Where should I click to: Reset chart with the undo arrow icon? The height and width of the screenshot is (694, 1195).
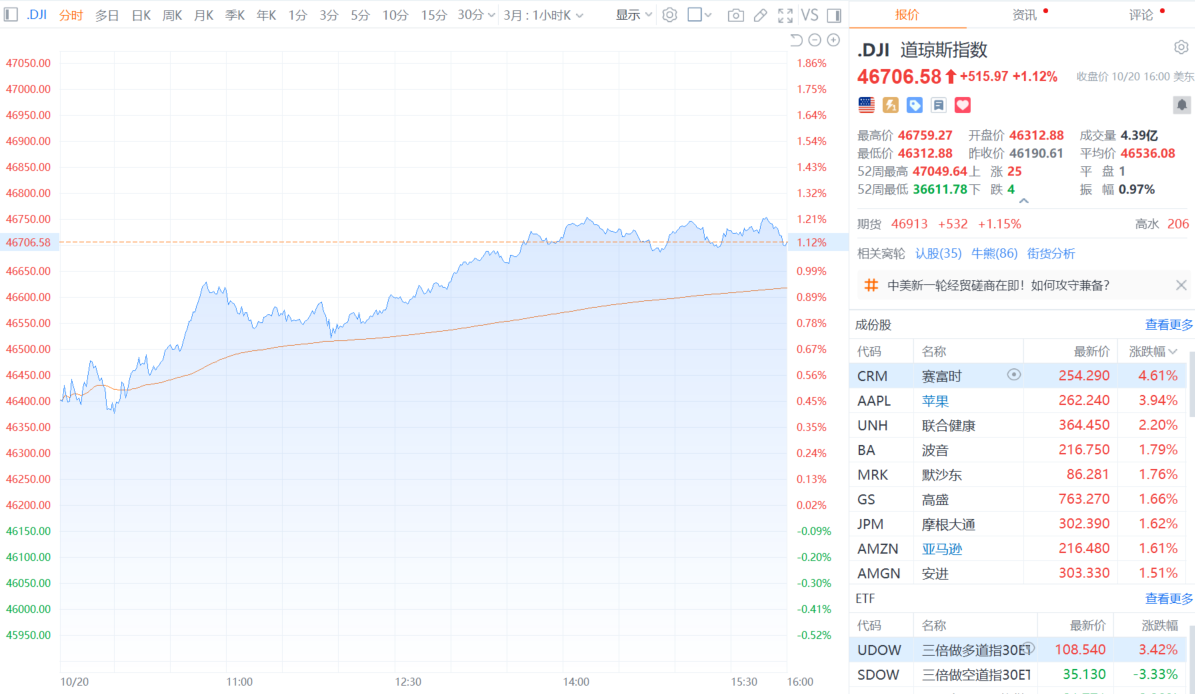[x=796, y=40]
